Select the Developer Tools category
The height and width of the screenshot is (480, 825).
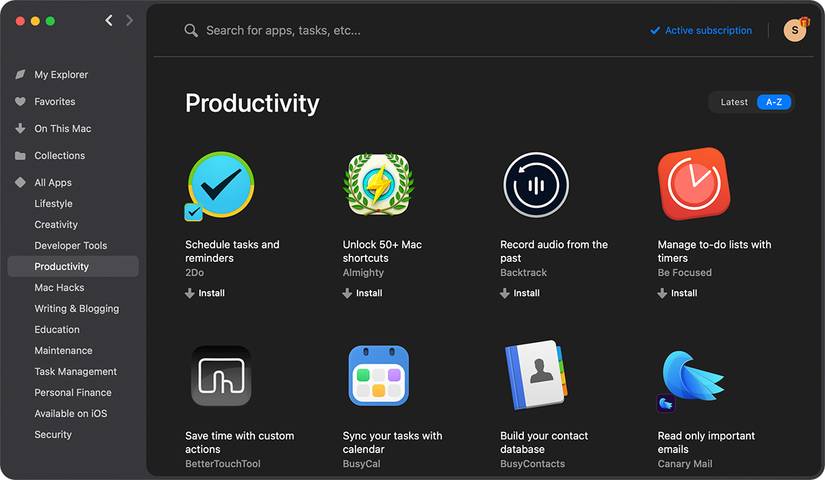click(x=71, y=246)
